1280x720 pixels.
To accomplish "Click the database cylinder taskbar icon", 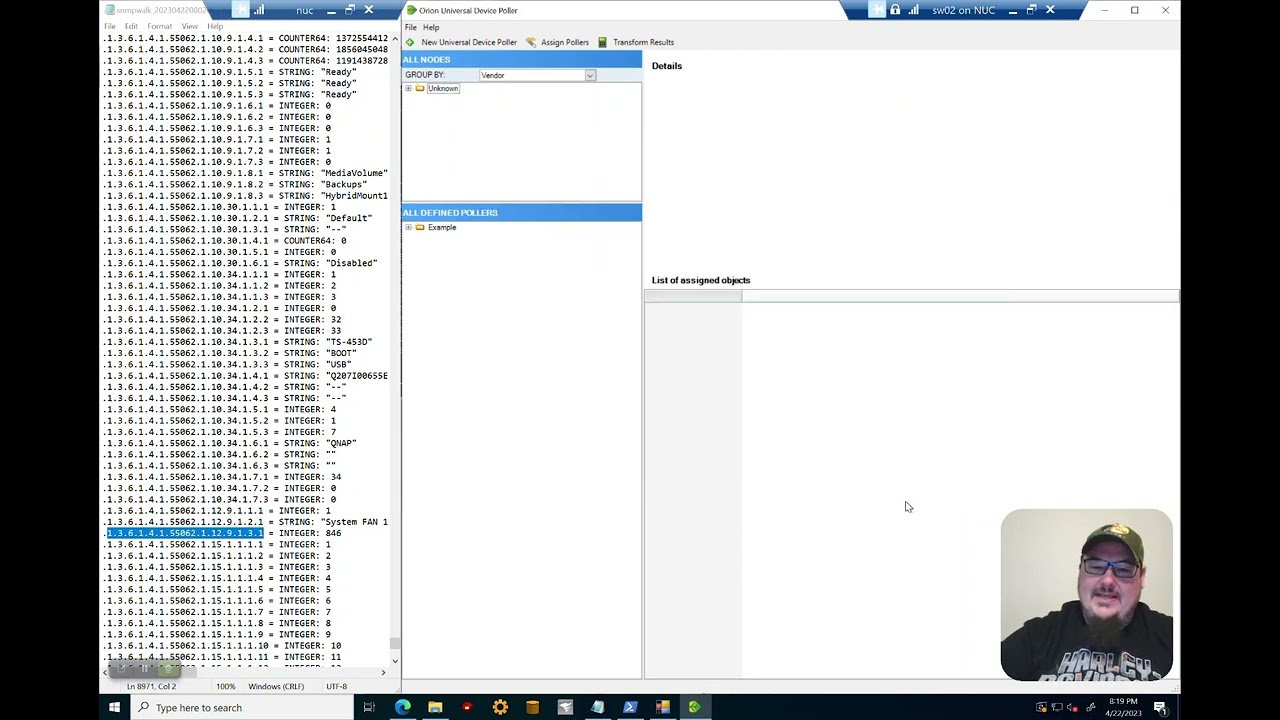I will pos(532,708).
